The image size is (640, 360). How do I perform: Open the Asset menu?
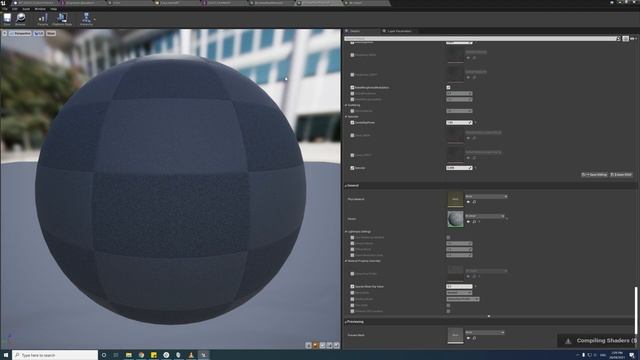pyautogui.click(x=26, y=9)
